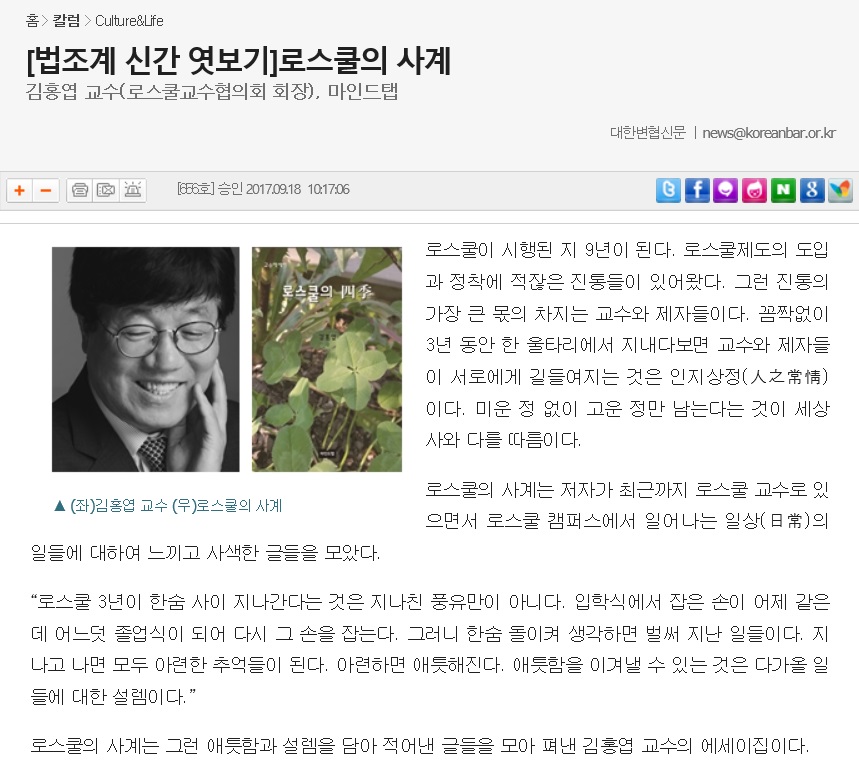Decrease font size with minus button
Screen dimensions: 859x771
(x=46, y=191)
